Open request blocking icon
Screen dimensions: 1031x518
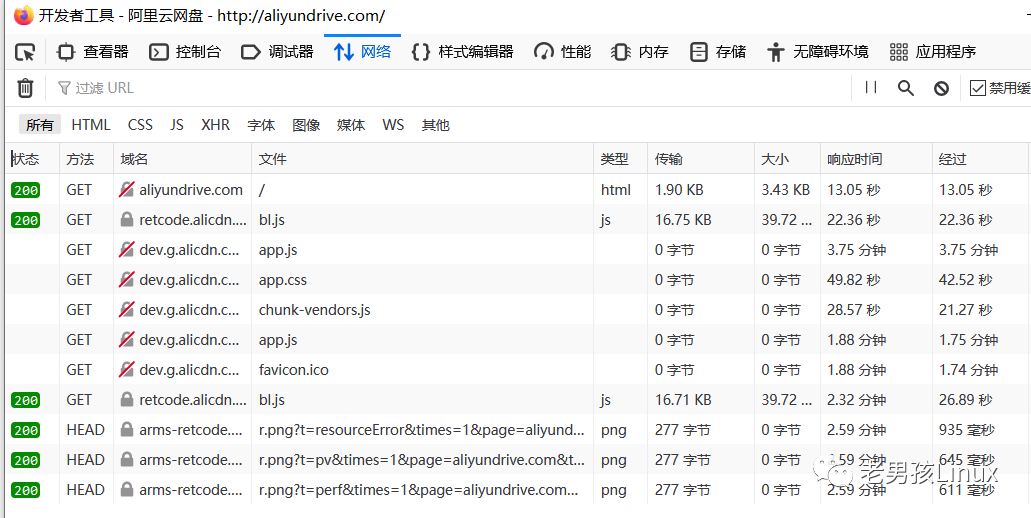(x=942, y=88)
